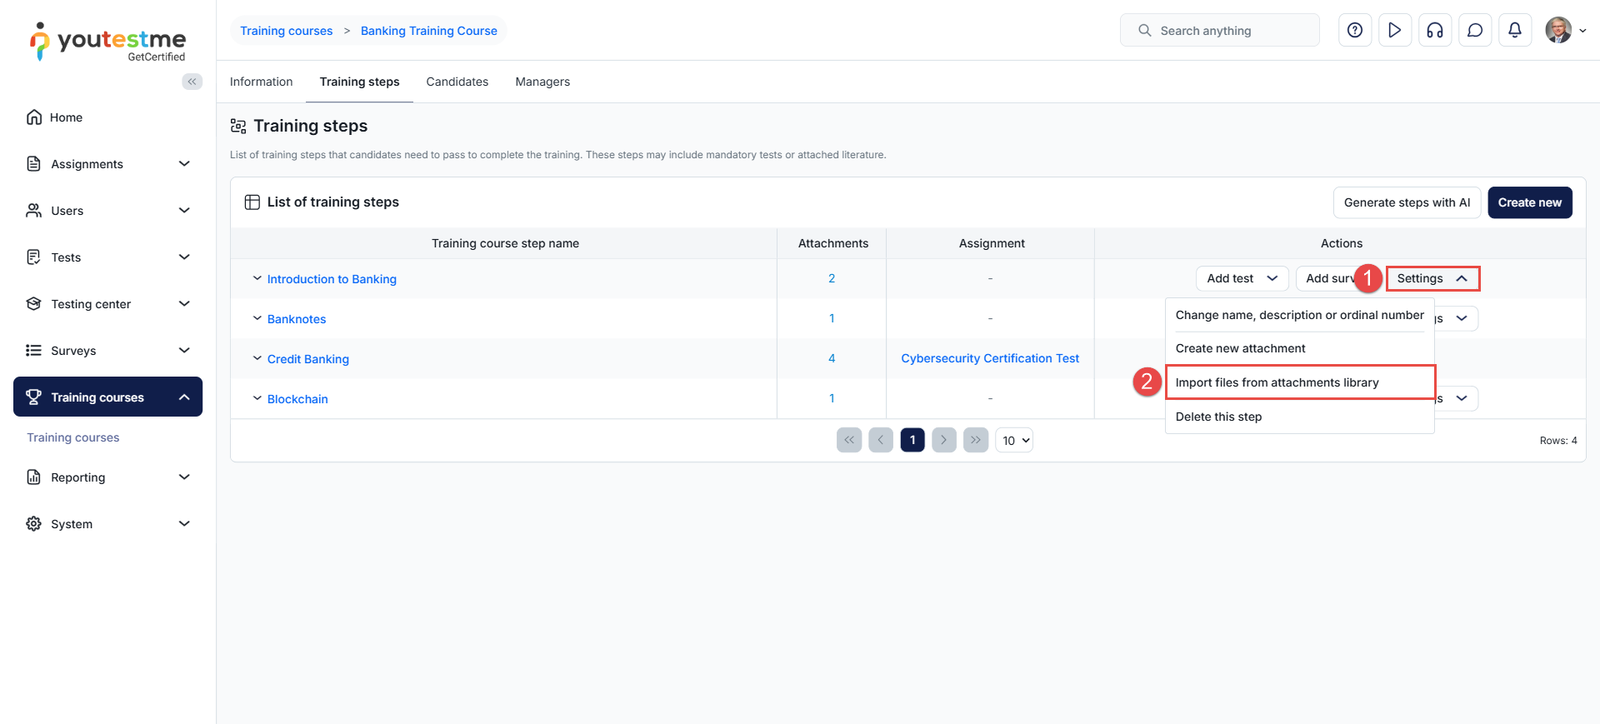Expand the Banknotes row chevron

[257, 319]
